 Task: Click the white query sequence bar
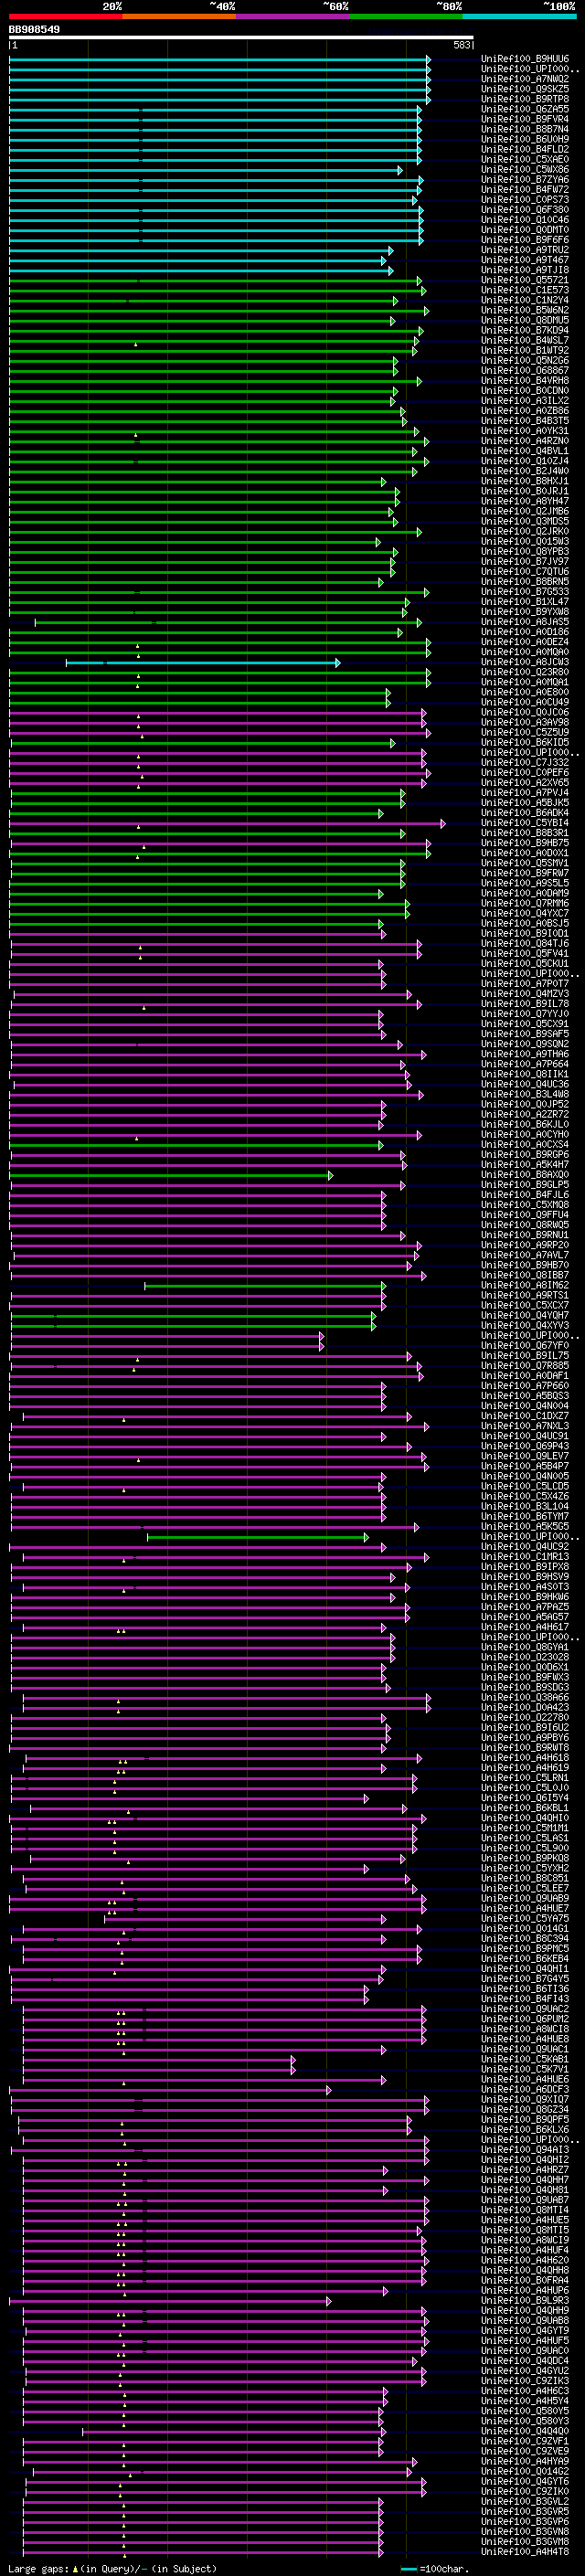(x=241, y=38)
